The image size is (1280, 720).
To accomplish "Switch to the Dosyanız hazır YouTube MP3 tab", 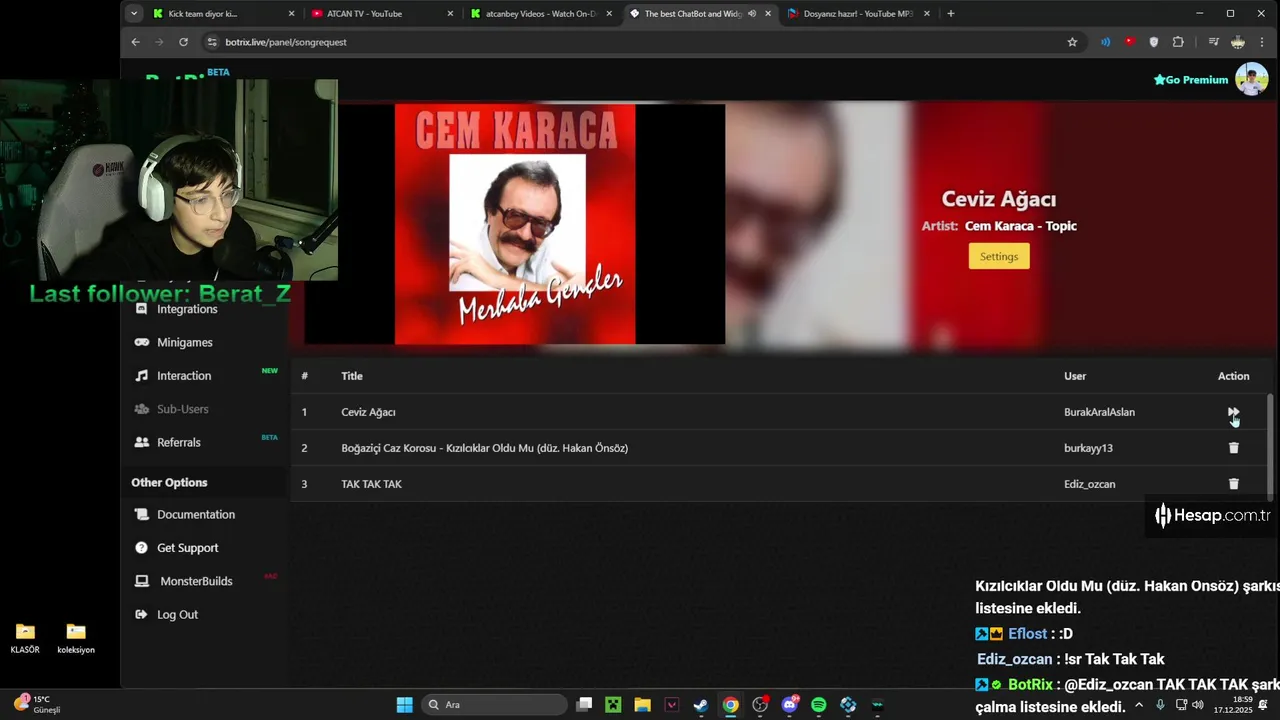I will [x=858, y=14].
